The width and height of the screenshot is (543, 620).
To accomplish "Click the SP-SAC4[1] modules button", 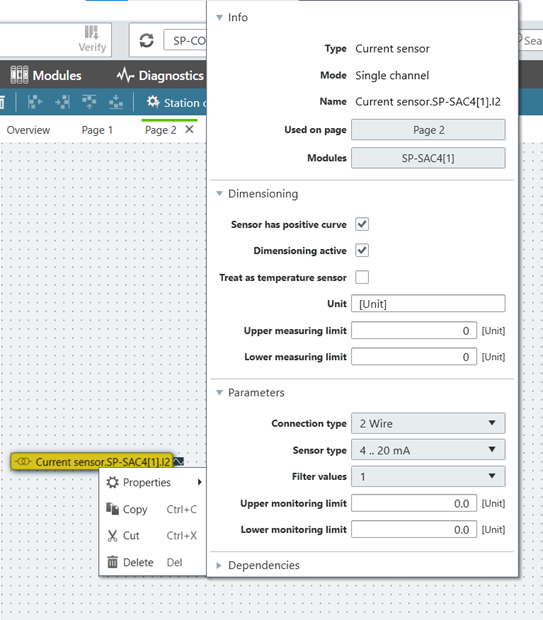I will pyautogui.click(x=428, y=158).
